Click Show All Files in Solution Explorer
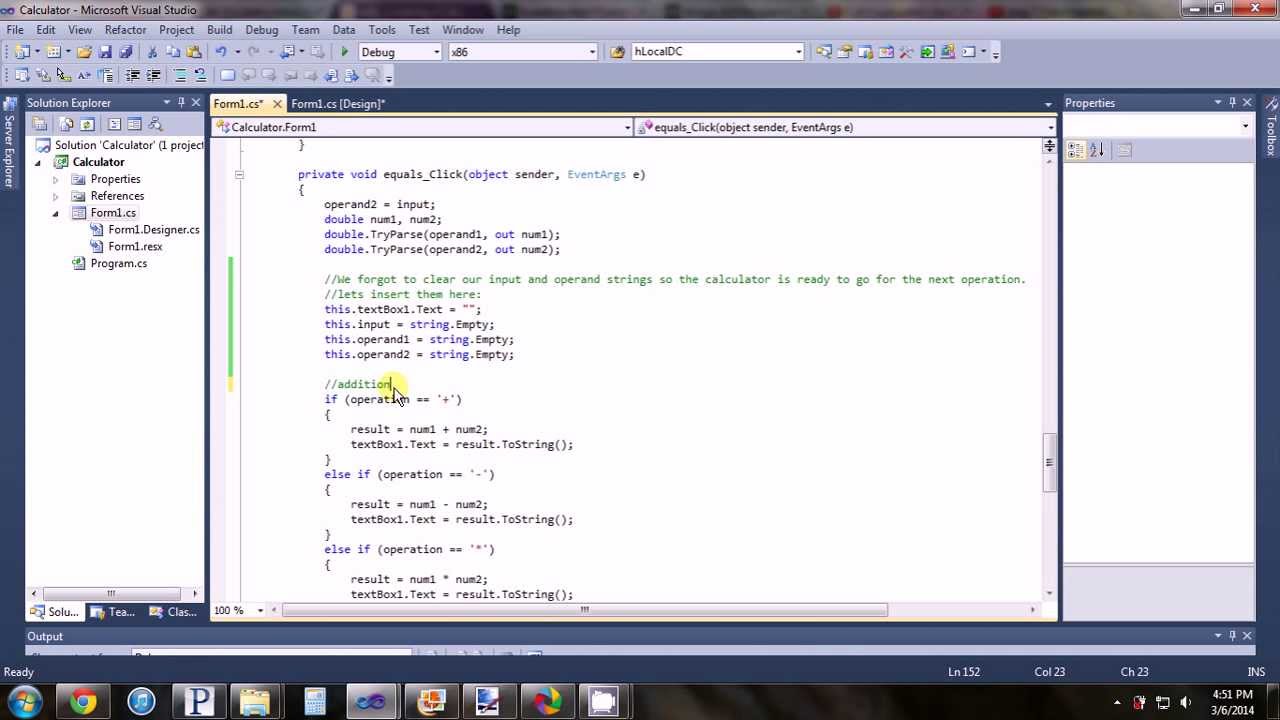This screenshot has height=720, width=1280. (66, 124)
